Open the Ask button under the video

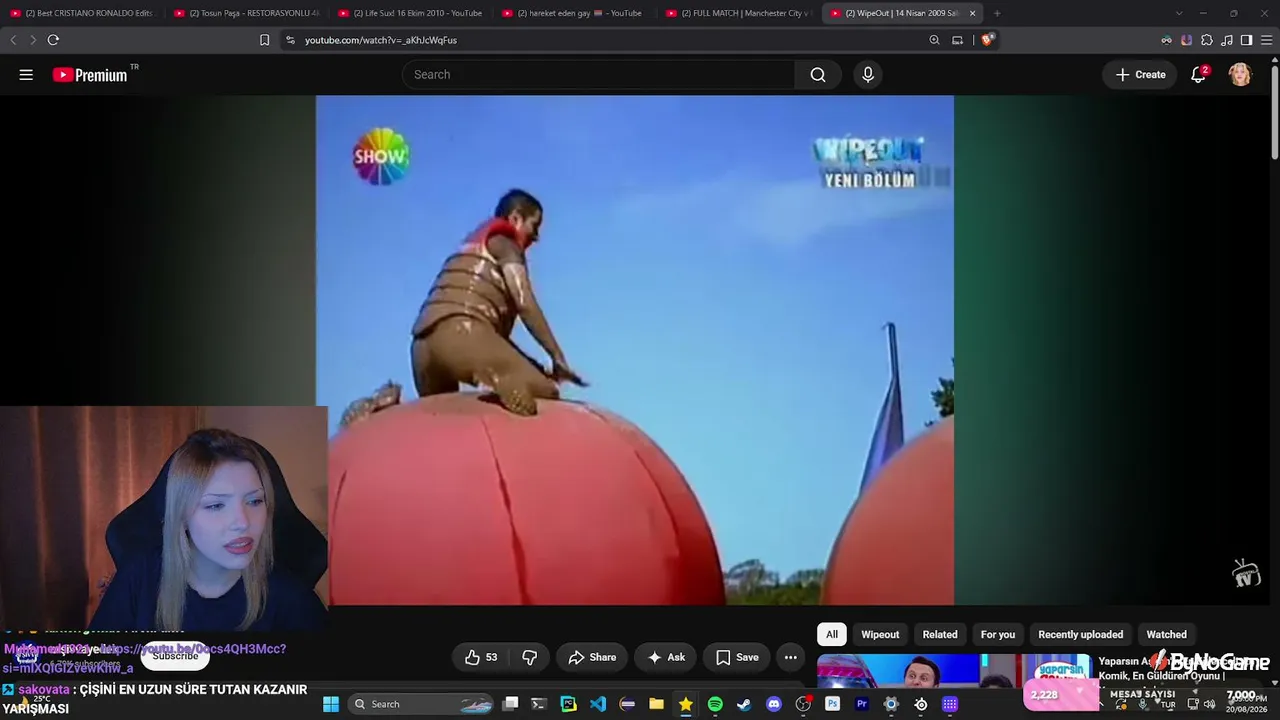click(x=666, y=657)
